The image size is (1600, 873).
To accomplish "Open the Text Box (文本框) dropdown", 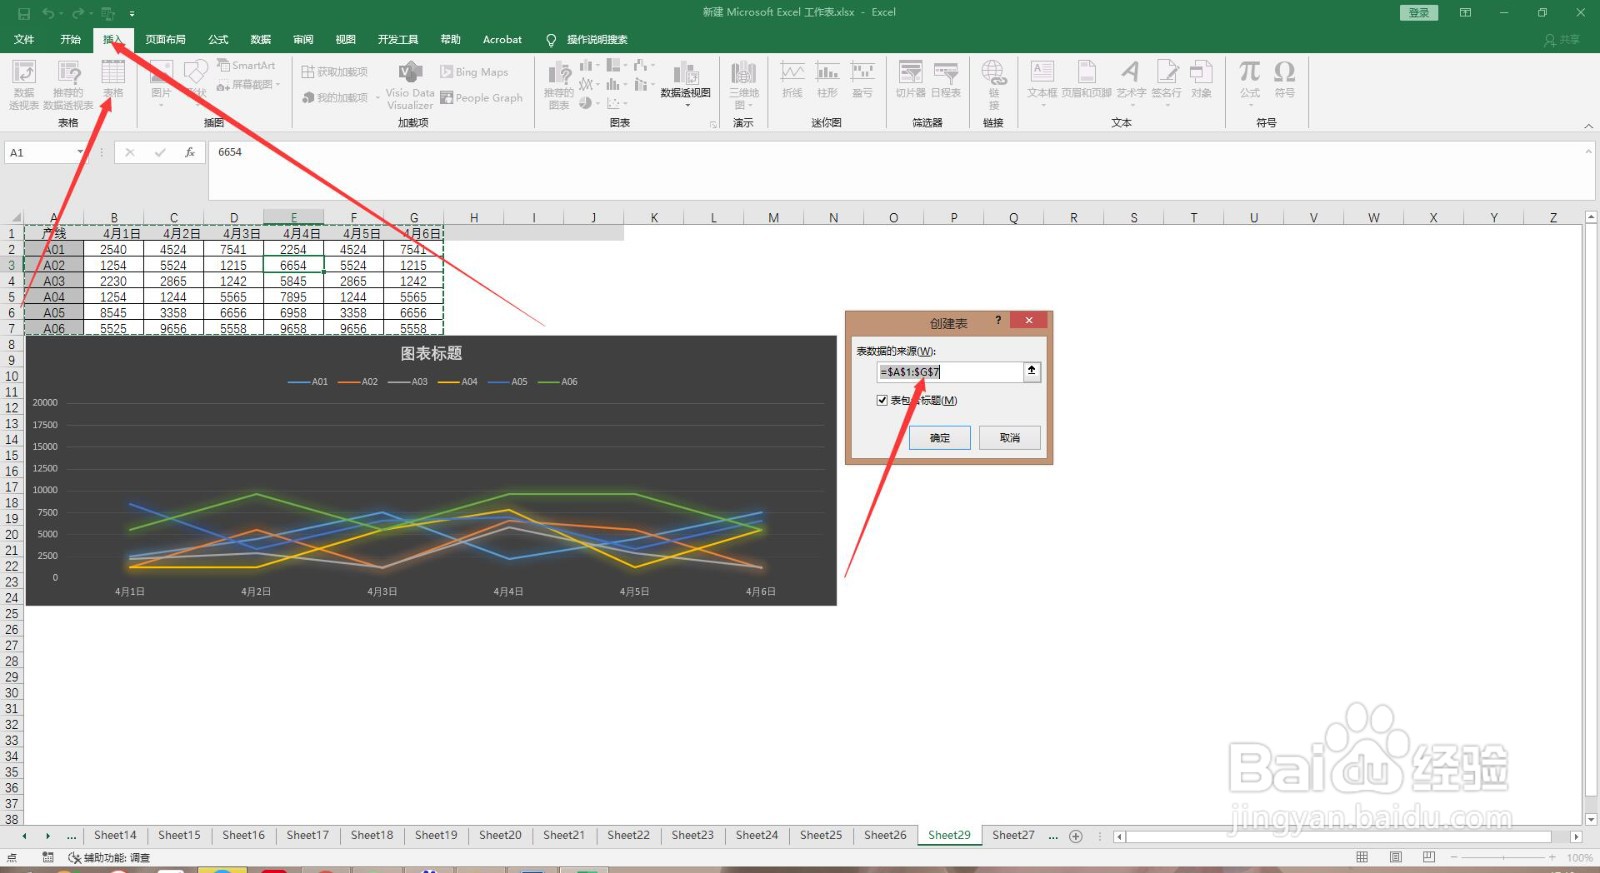I will pyautogui.click(x=1042, y=85).
